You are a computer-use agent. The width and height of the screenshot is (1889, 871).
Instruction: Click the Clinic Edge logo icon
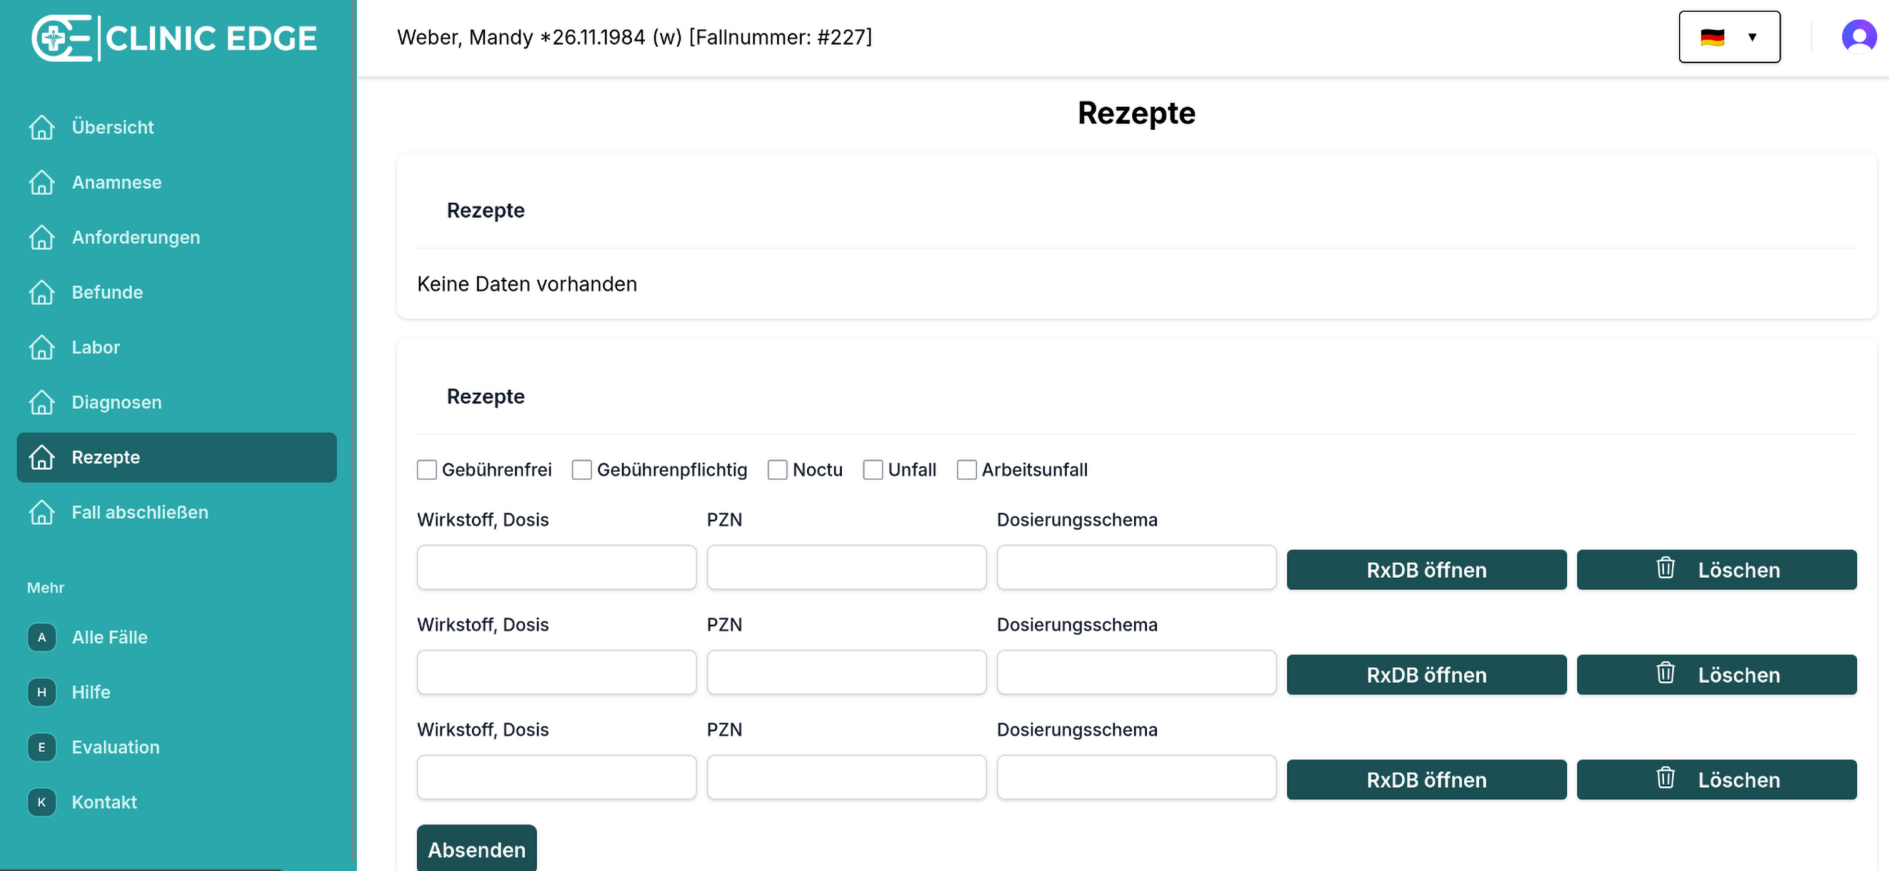(x=62, y=38)
